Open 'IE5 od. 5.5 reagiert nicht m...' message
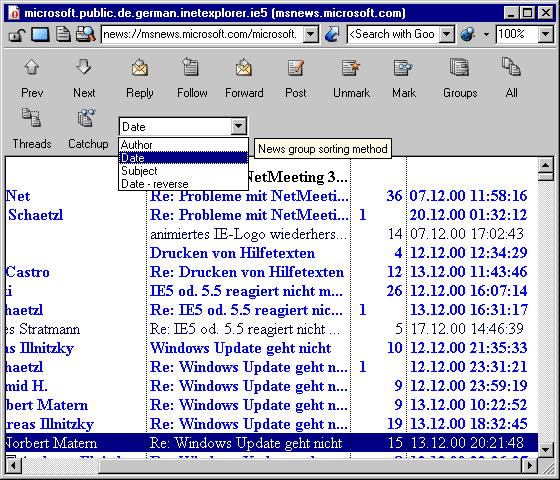560x480 pixels. coord(246,291)
